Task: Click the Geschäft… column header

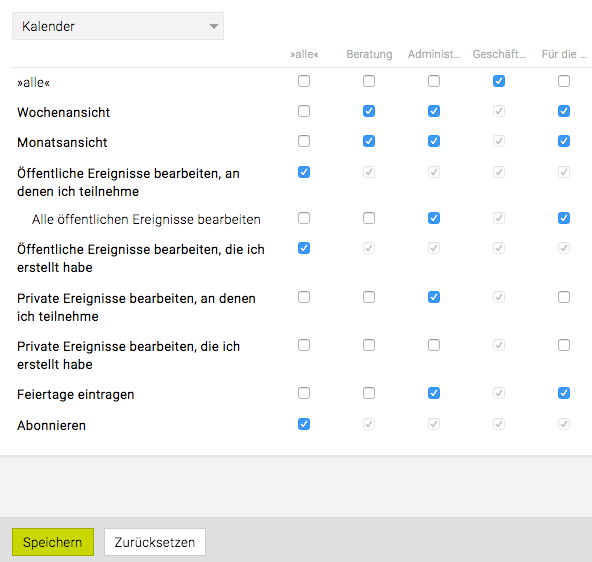Action: pos(499,54)
